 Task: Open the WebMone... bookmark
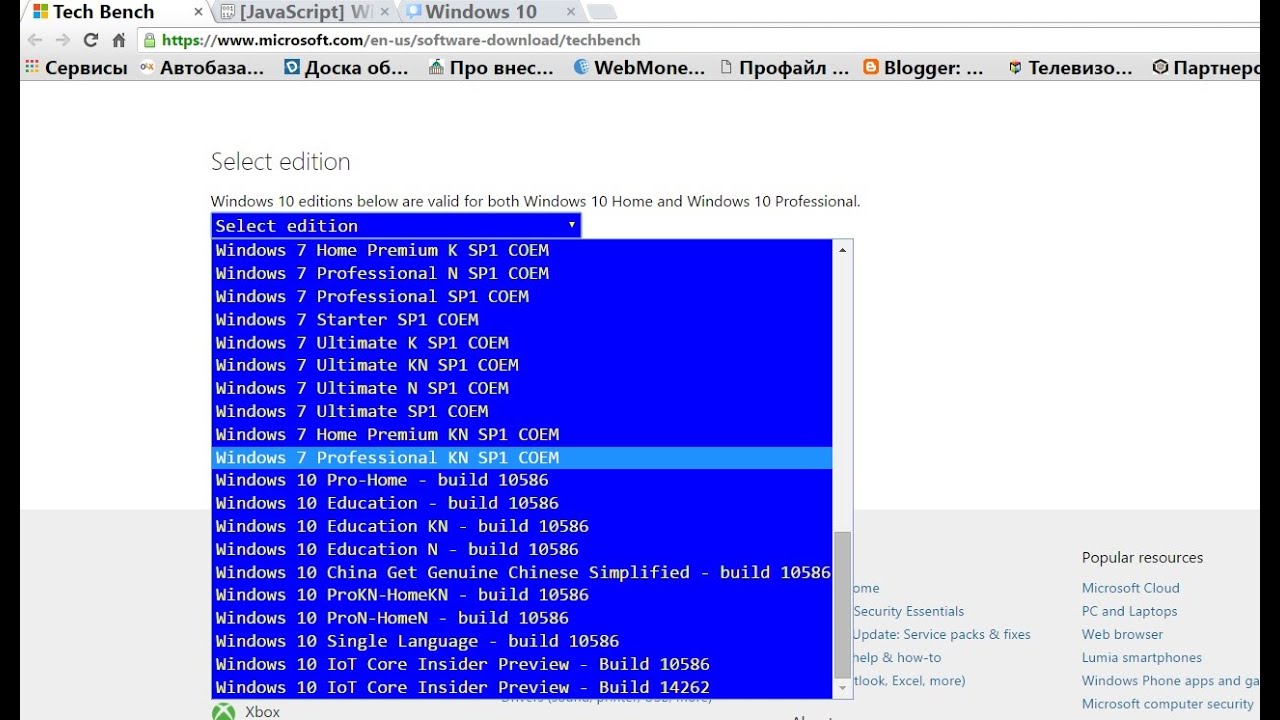[639, 68]
